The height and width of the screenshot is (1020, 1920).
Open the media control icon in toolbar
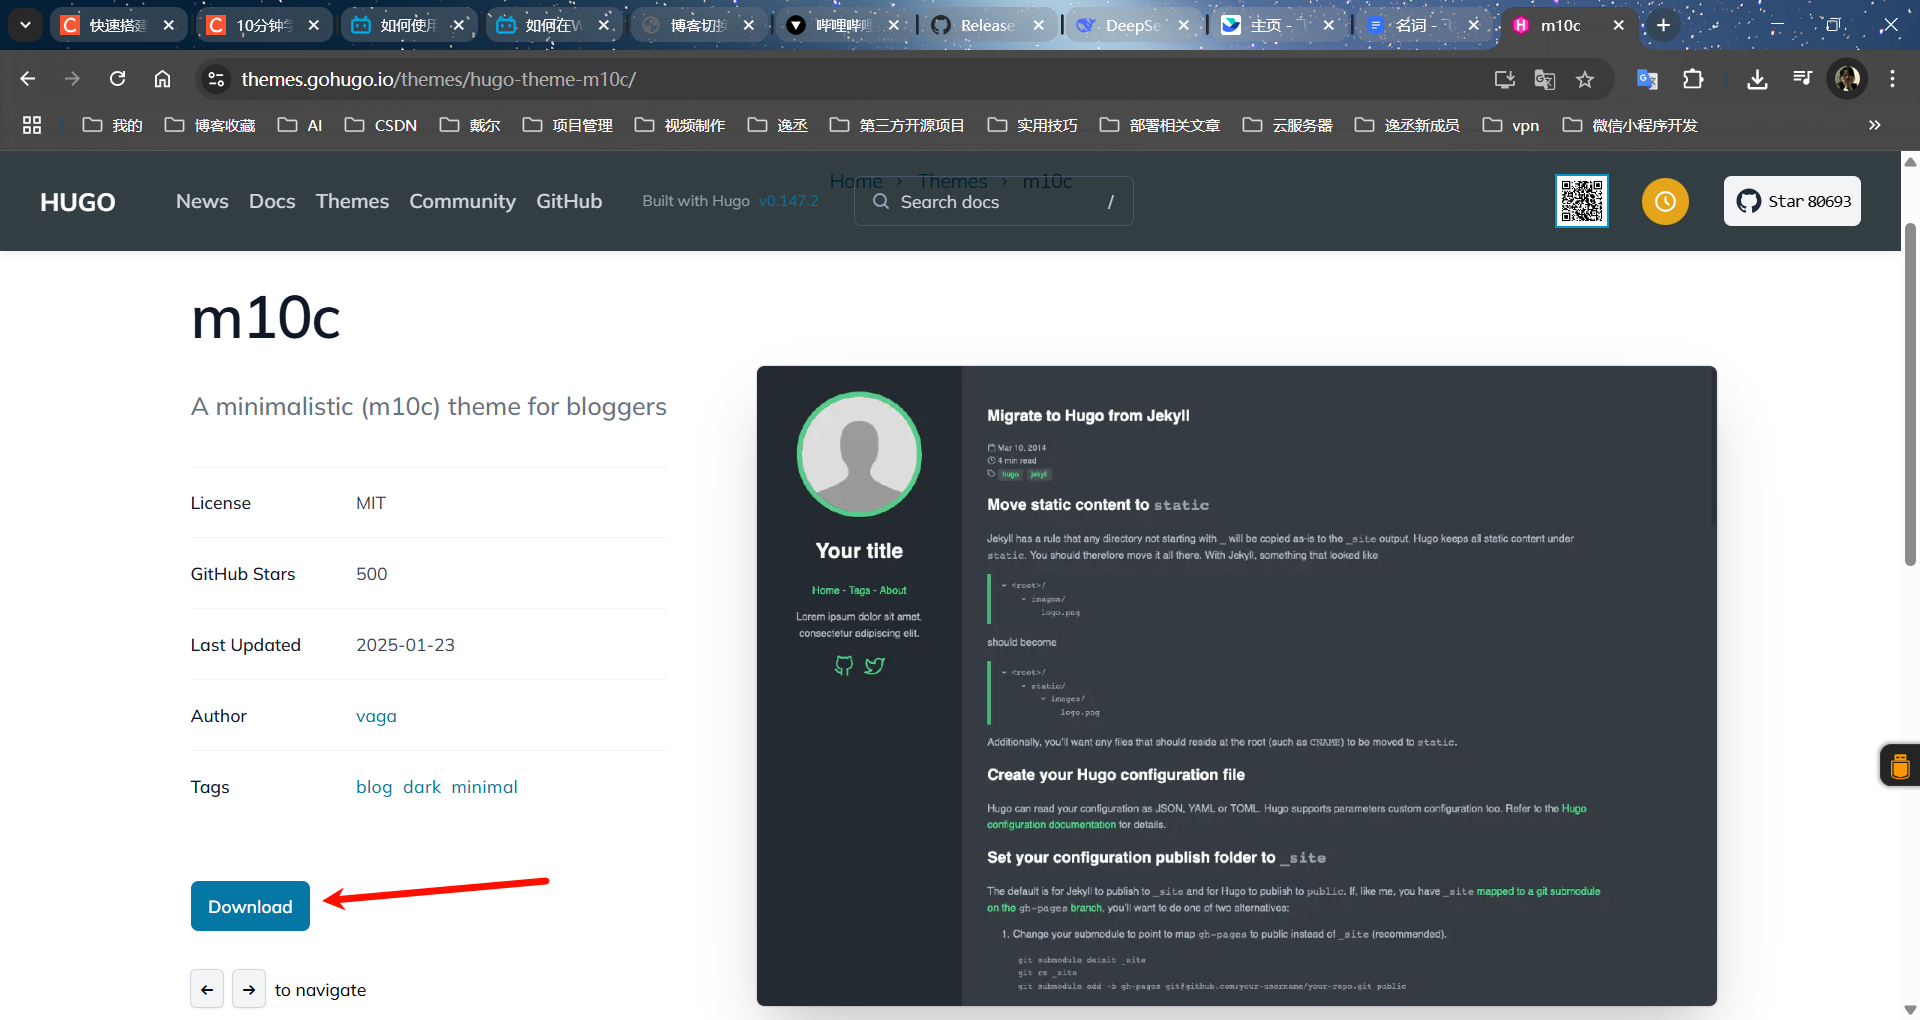1802,79
